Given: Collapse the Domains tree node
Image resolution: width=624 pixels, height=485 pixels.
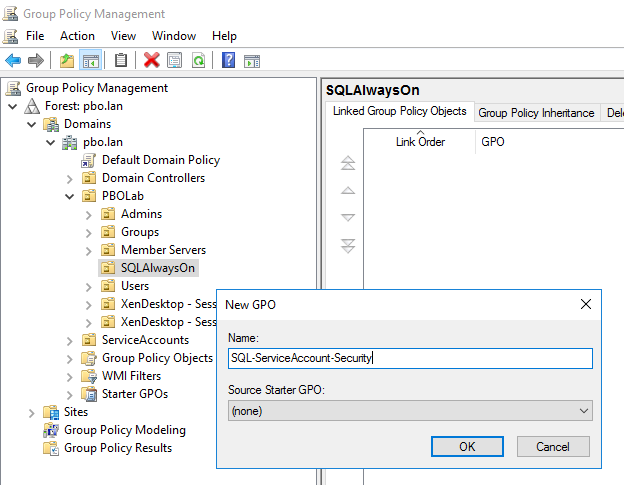Looking at the screenshot, I should pyautogui.click(x=31, y=125).
